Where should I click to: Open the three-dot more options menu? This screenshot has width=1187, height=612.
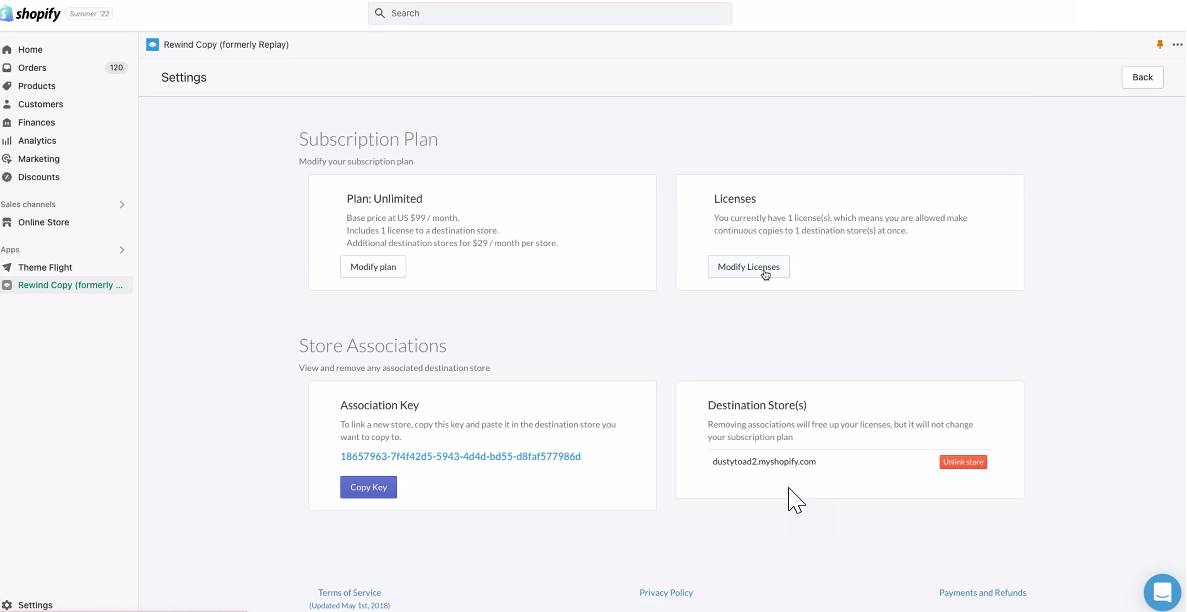(x=1177, y=45)
